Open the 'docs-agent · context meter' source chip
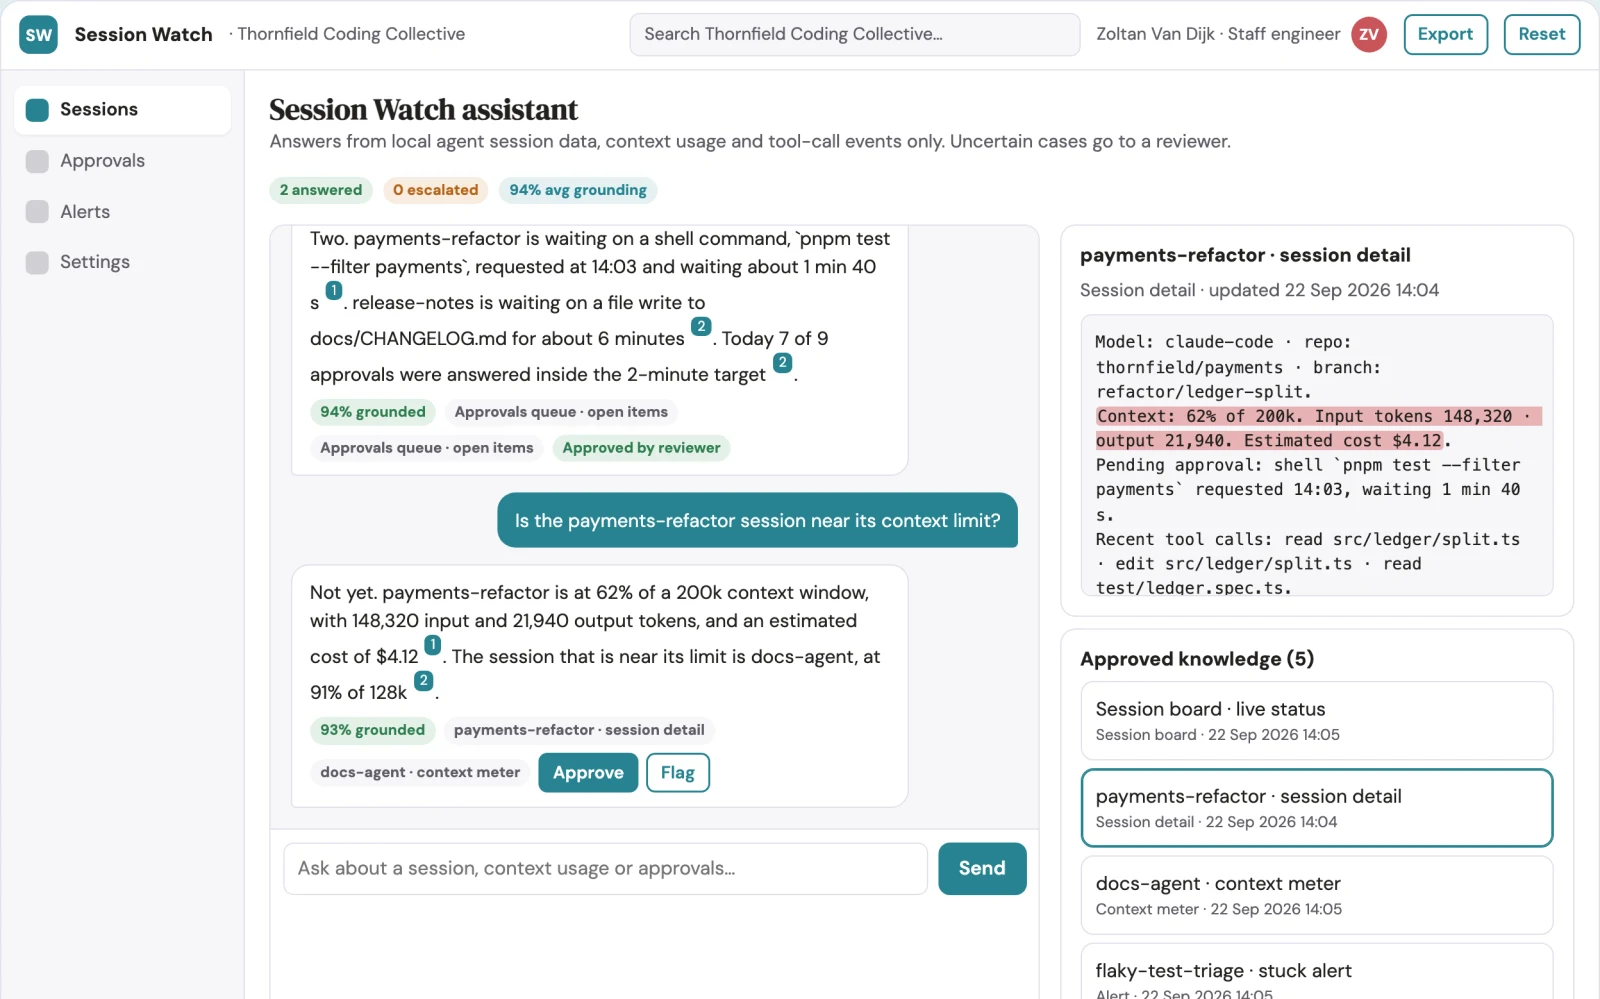 tap(420, 772)
